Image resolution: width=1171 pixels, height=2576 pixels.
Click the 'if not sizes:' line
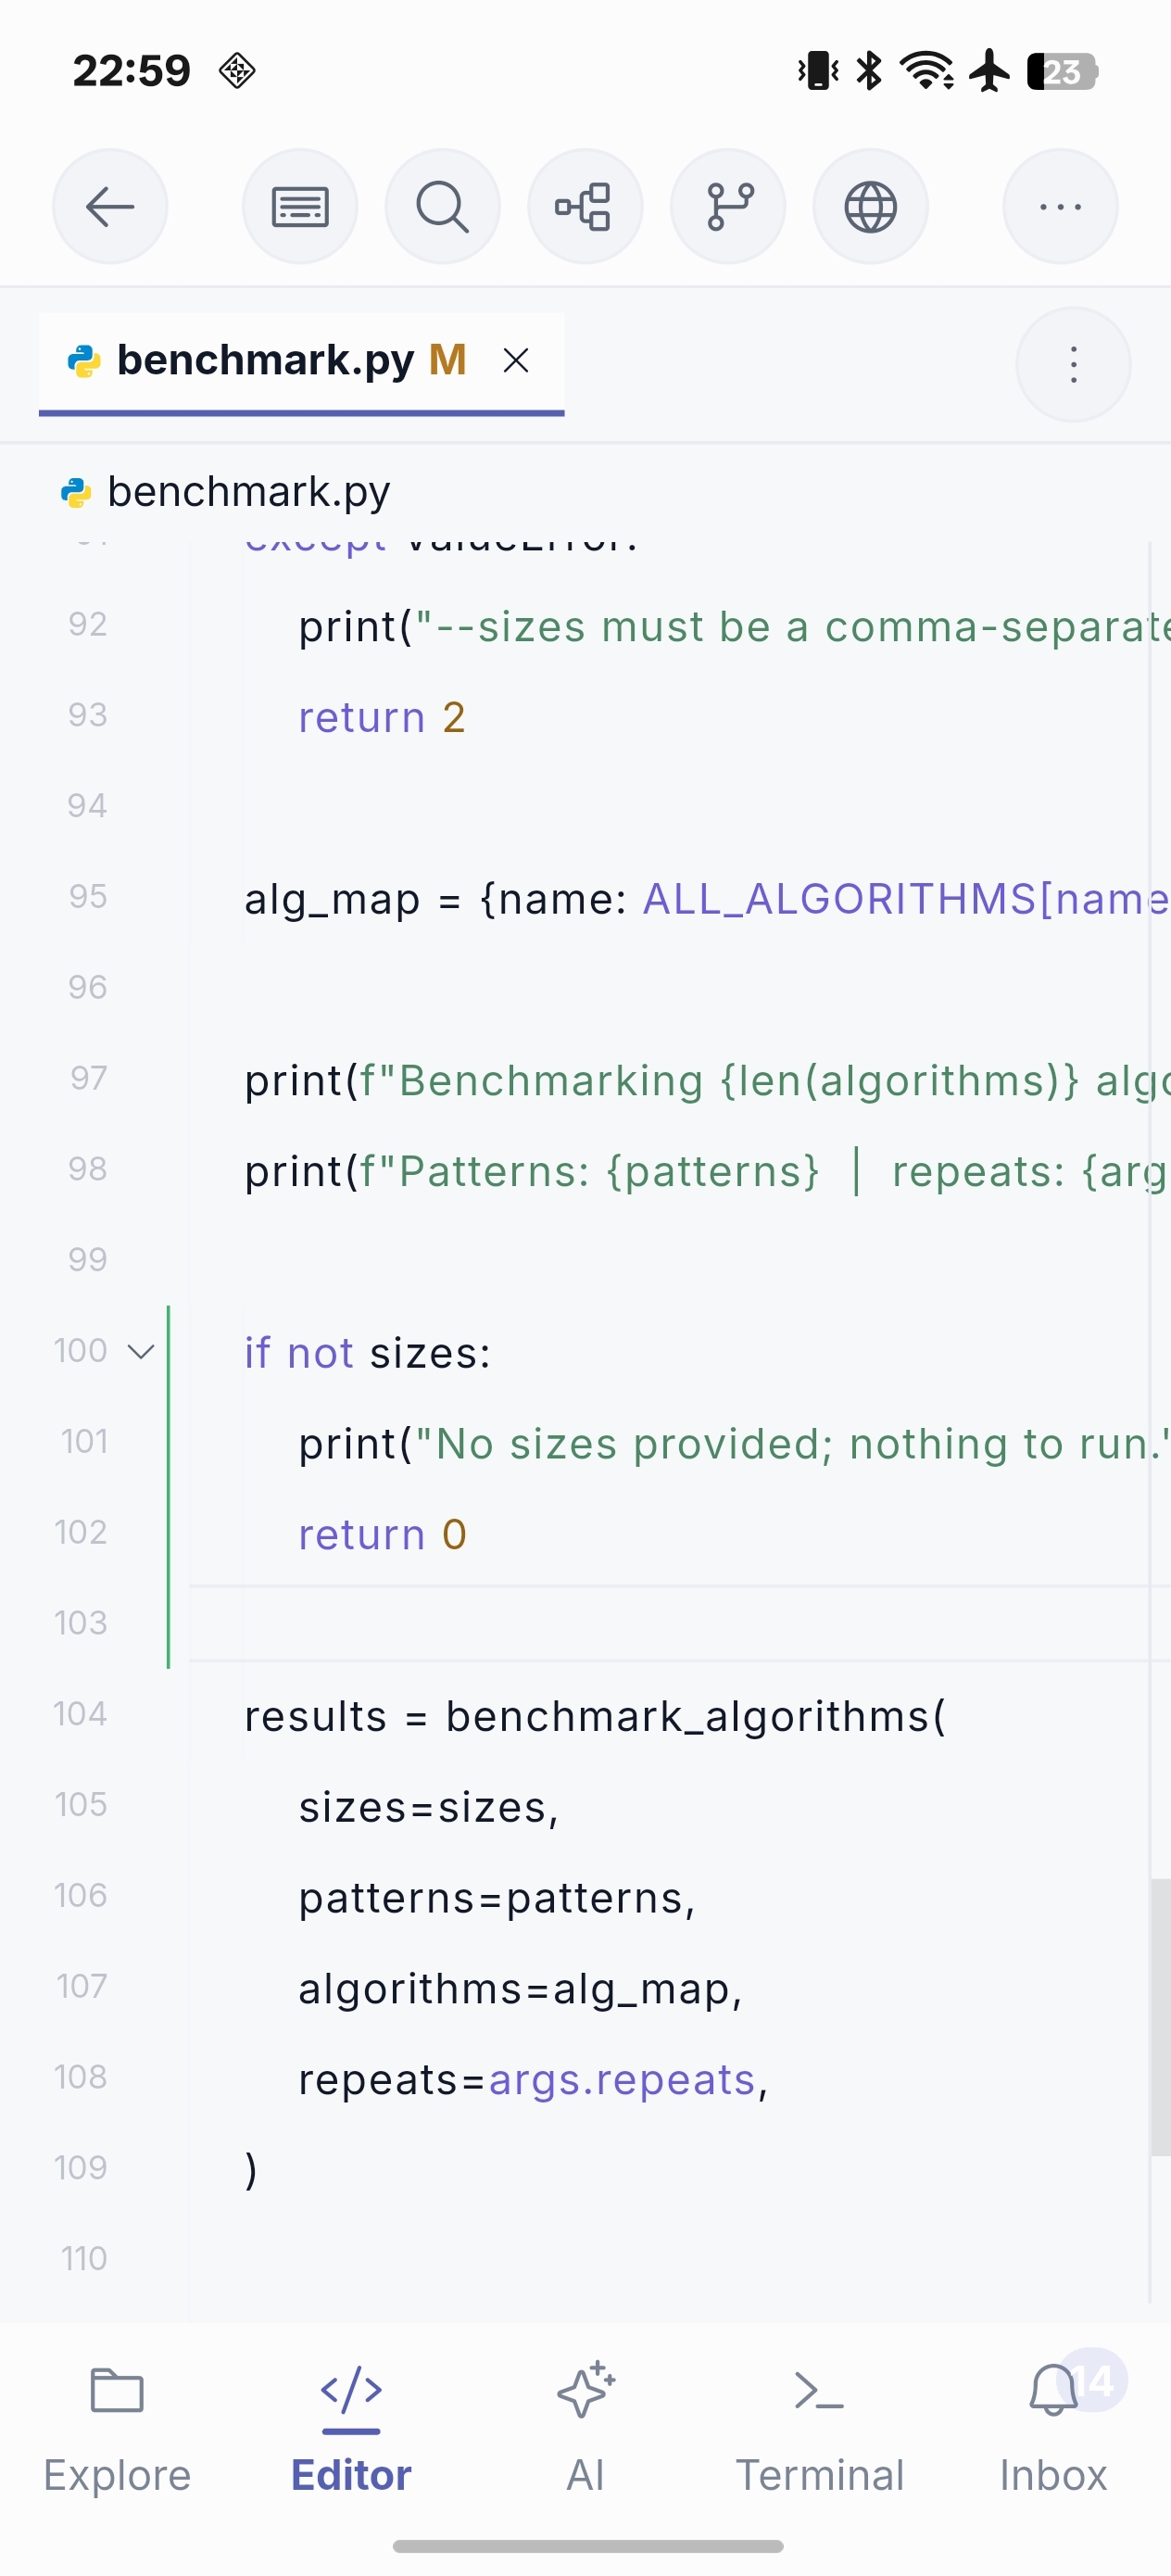(368, 1353)
